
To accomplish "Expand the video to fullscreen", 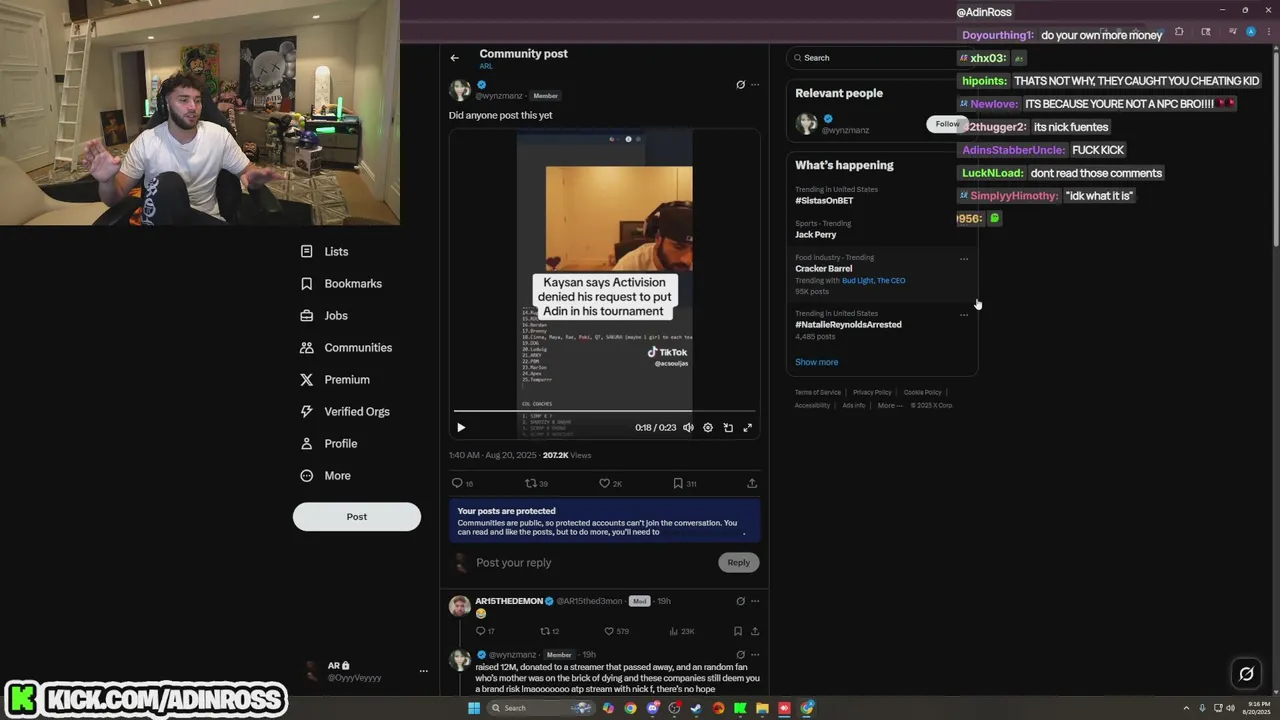I will click(x=747, y=427).
